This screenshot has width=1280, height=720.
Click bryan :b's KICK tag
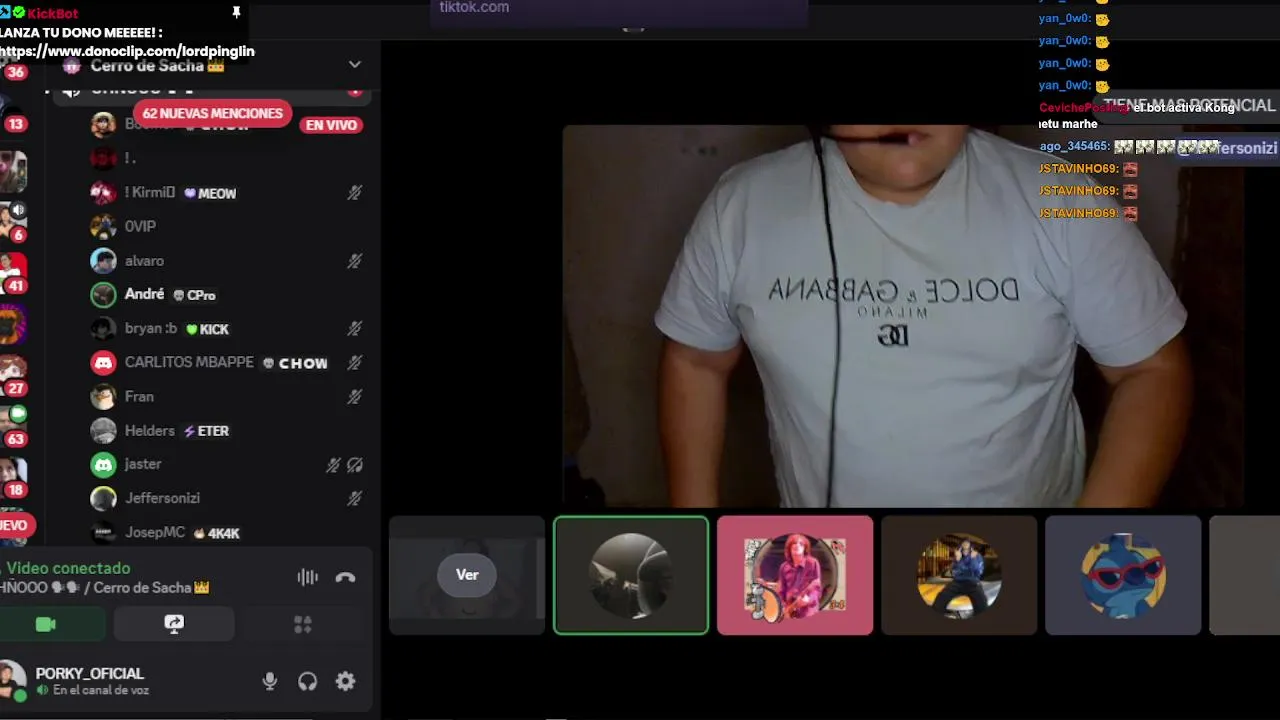coord(207,329)
